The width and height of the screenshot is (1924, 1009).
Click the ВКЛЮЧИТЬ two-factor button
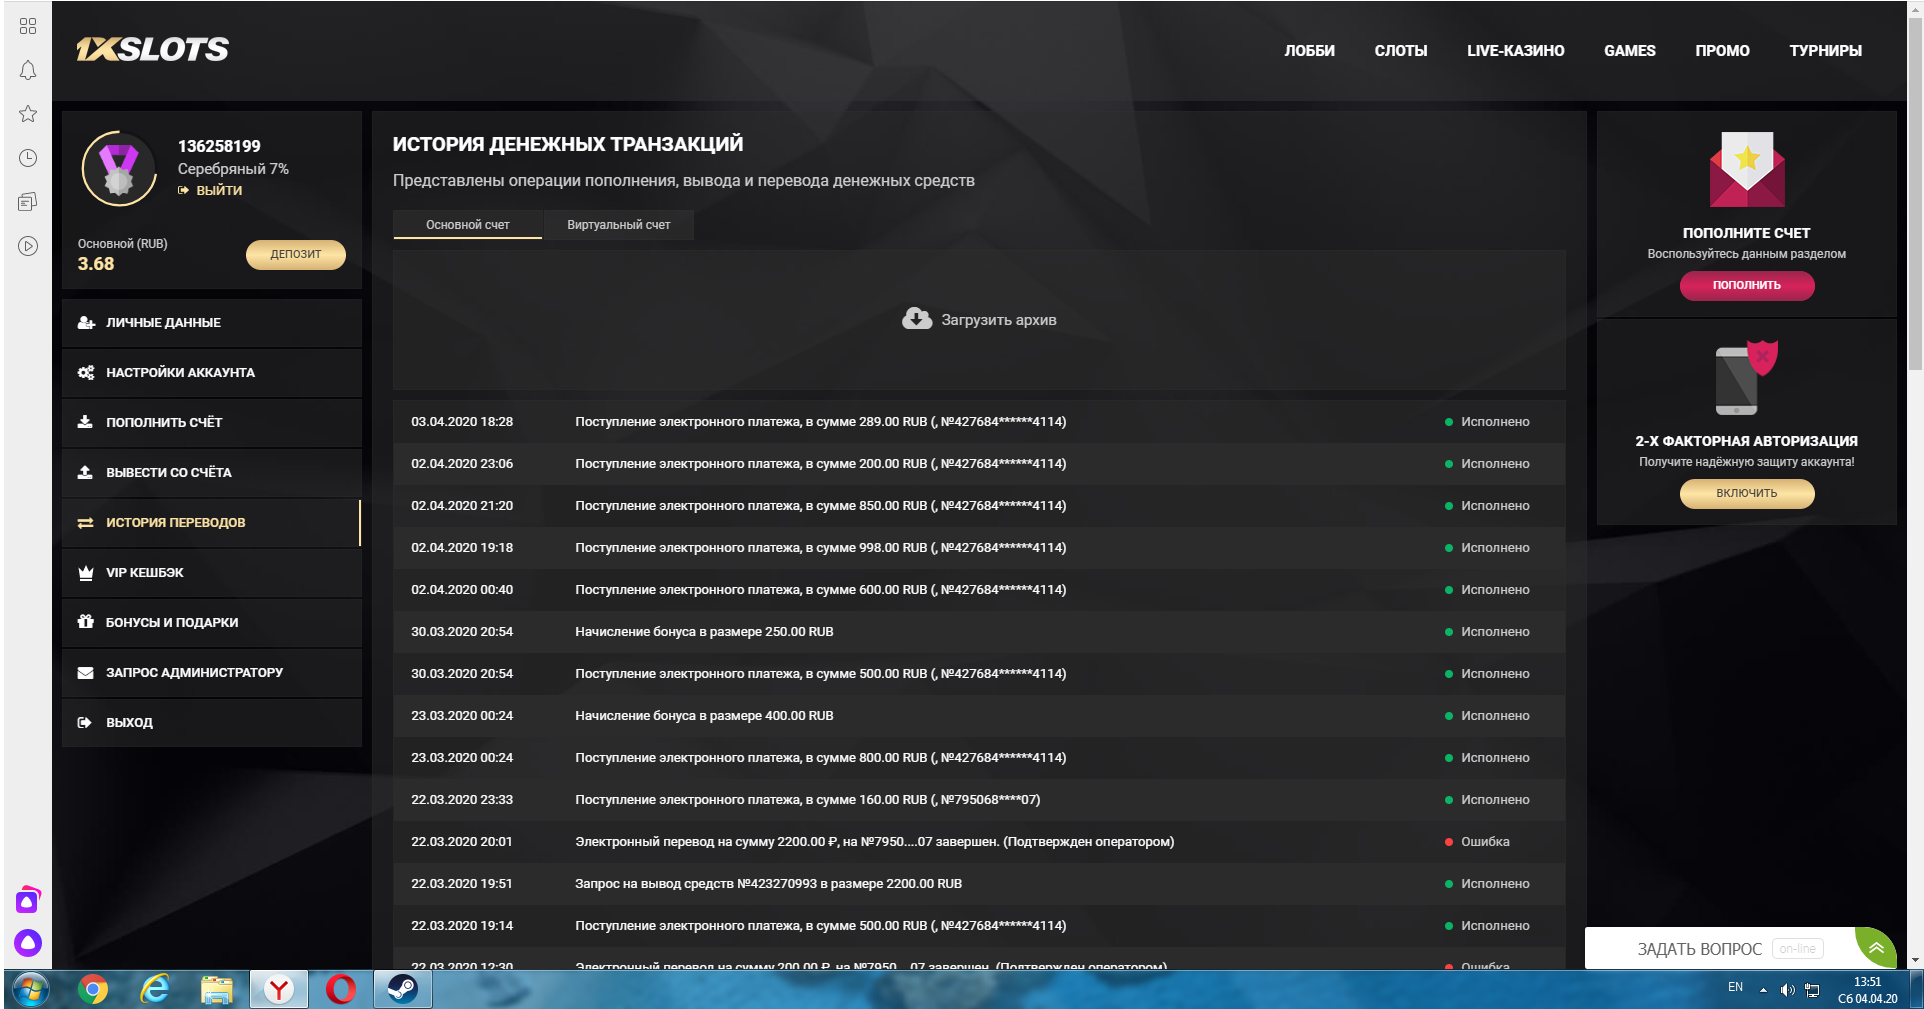pos(1747,493)
